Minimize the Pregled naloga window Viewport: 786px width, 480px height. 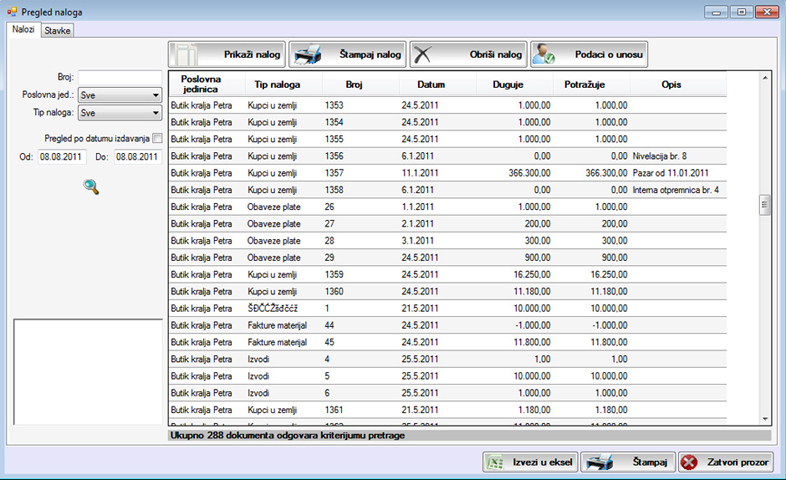coord(716,12)
